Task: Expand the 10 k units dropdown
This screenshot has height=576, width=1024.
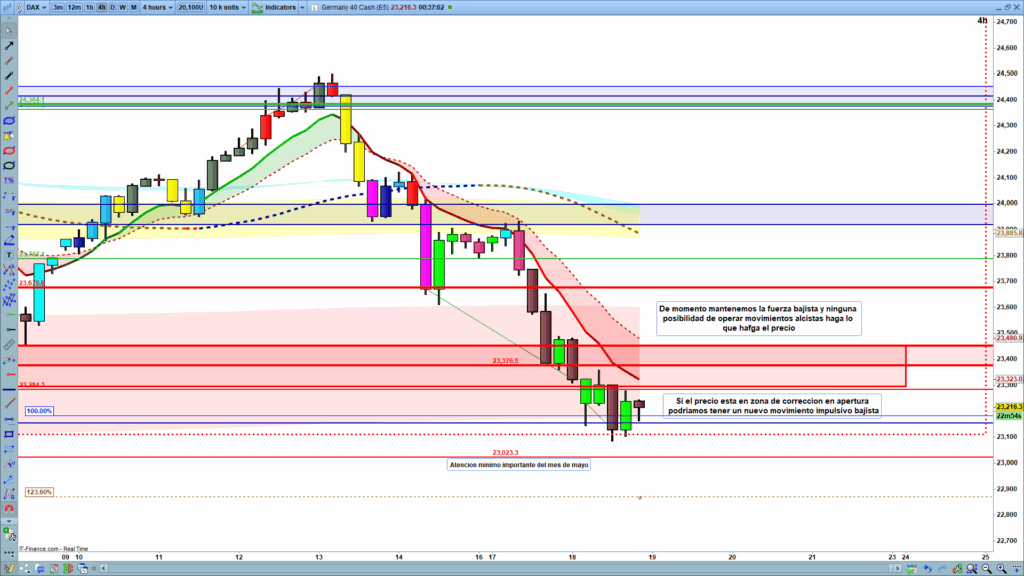Action: [230, 6]
